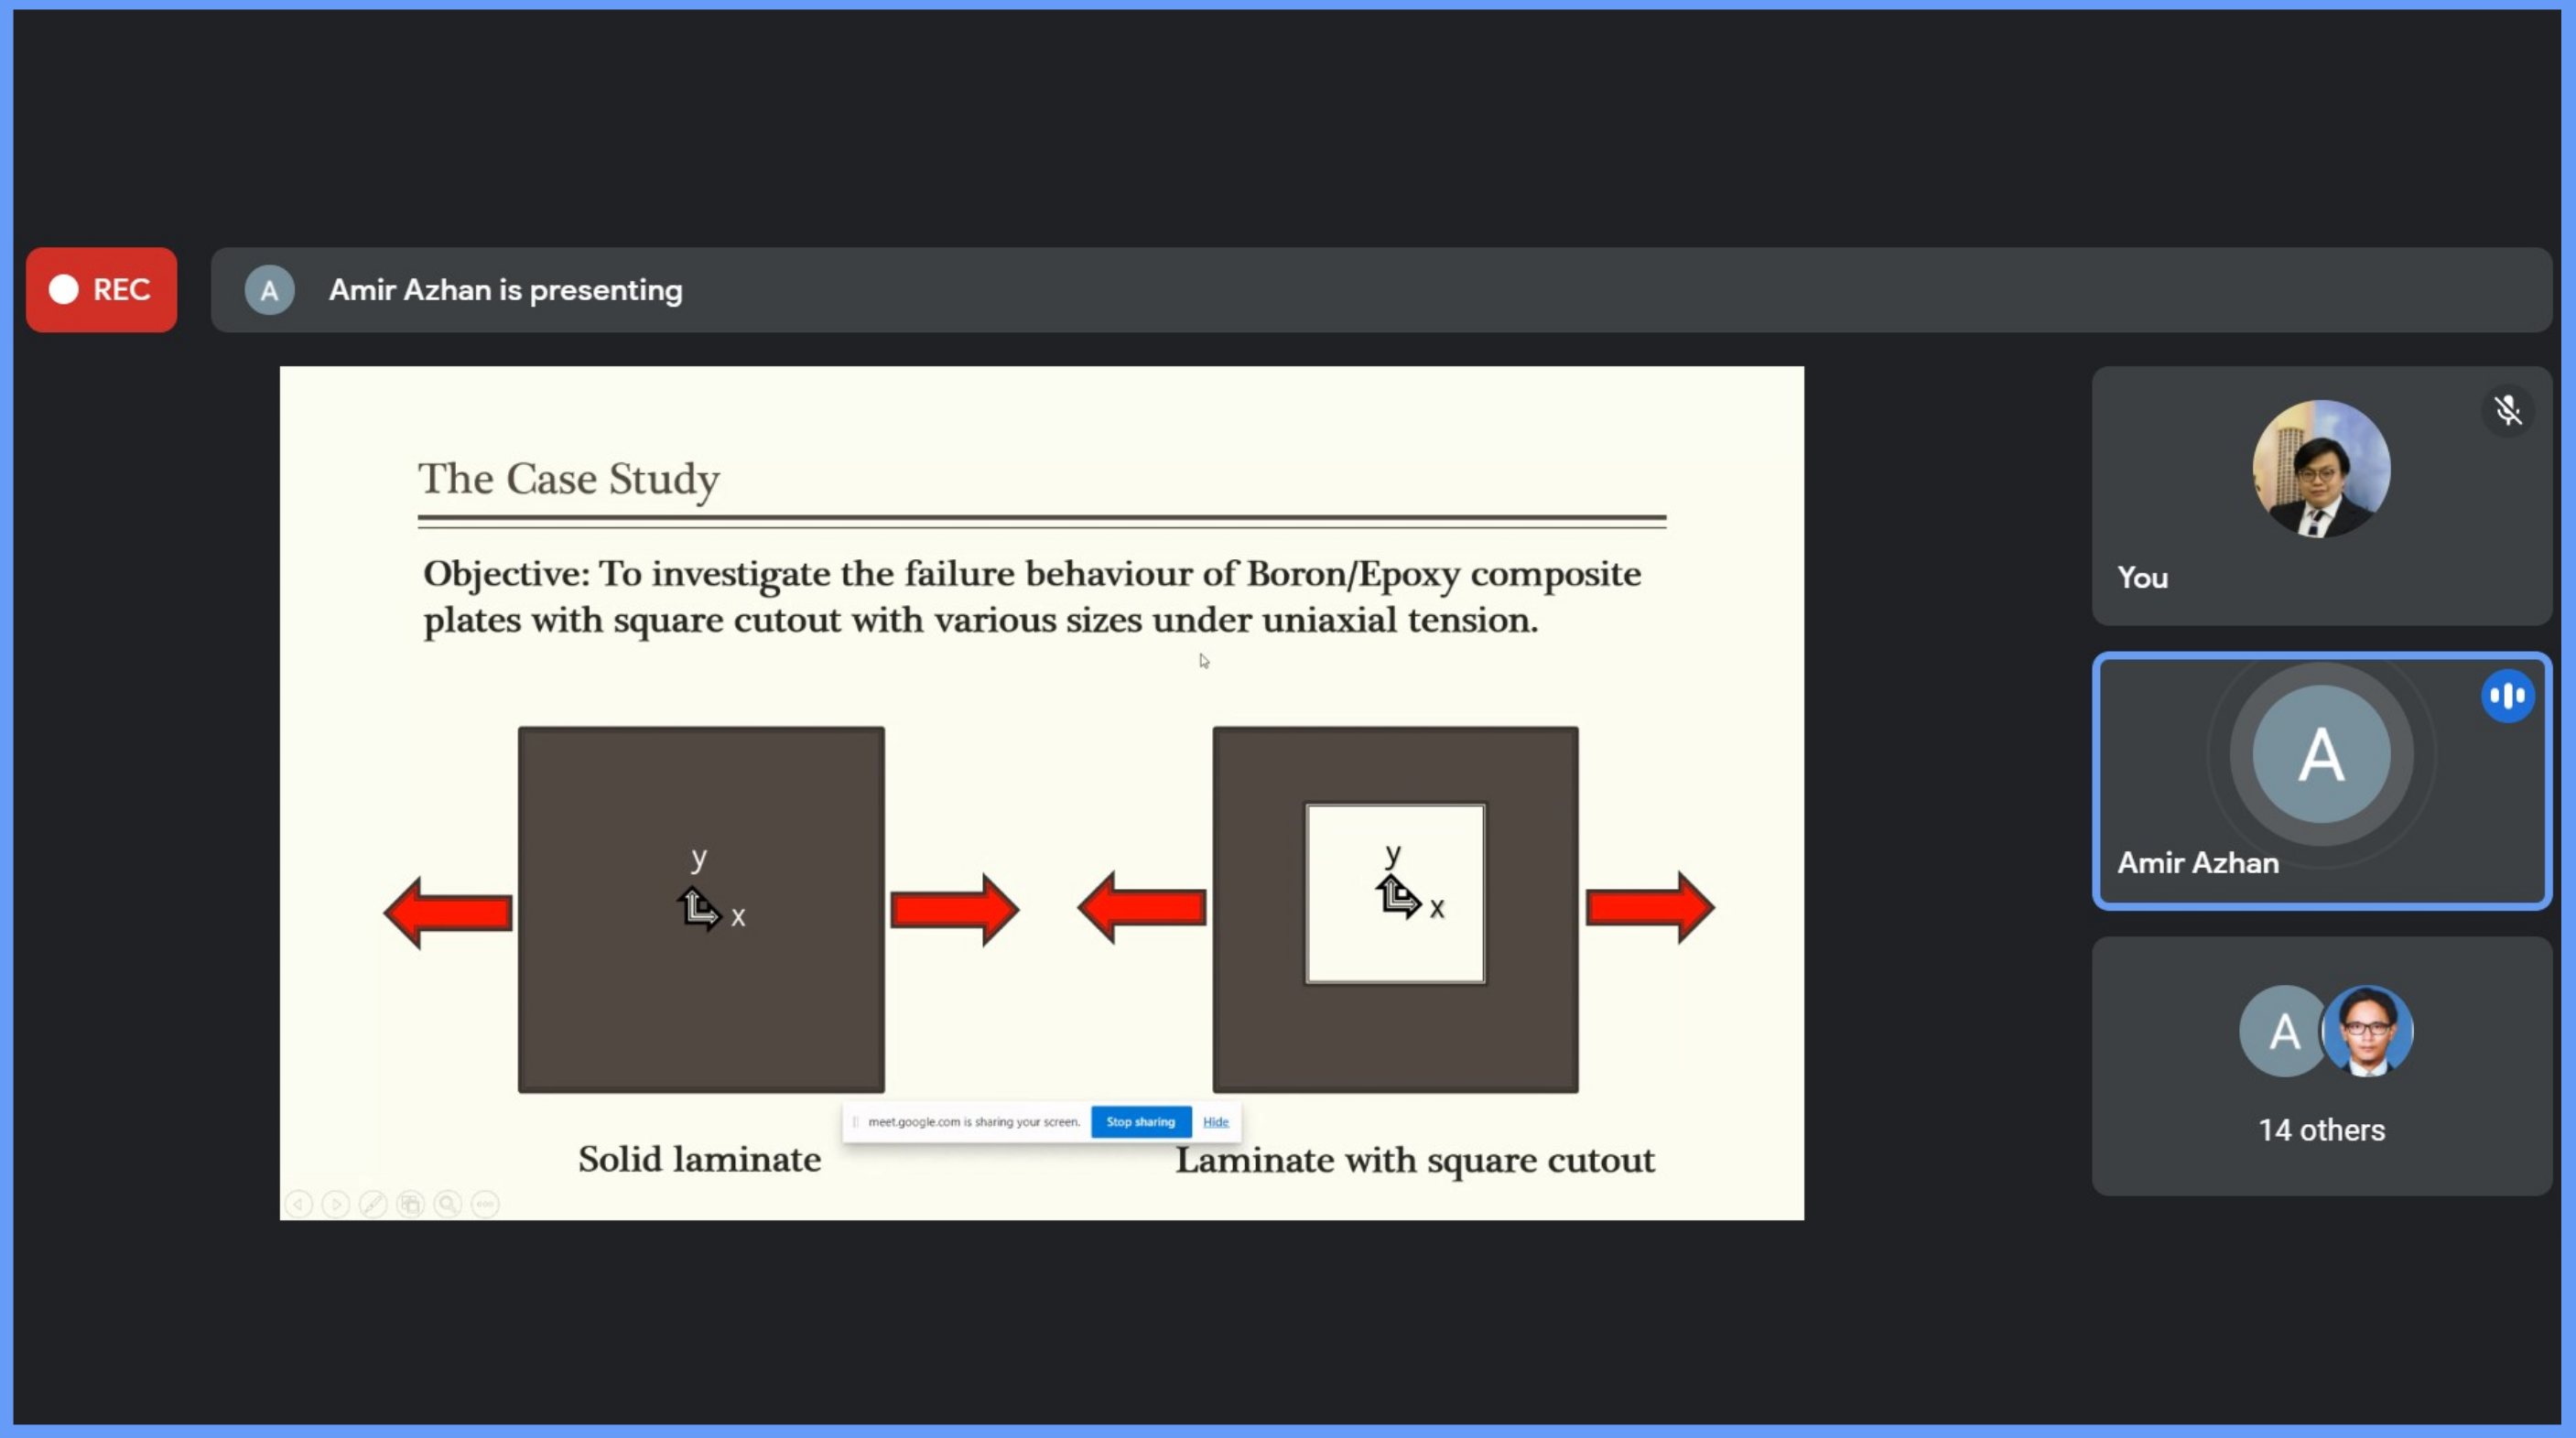Open the slideshow more options ellipsis
Screen dimensions: 2576x1438
[485, 1204]
